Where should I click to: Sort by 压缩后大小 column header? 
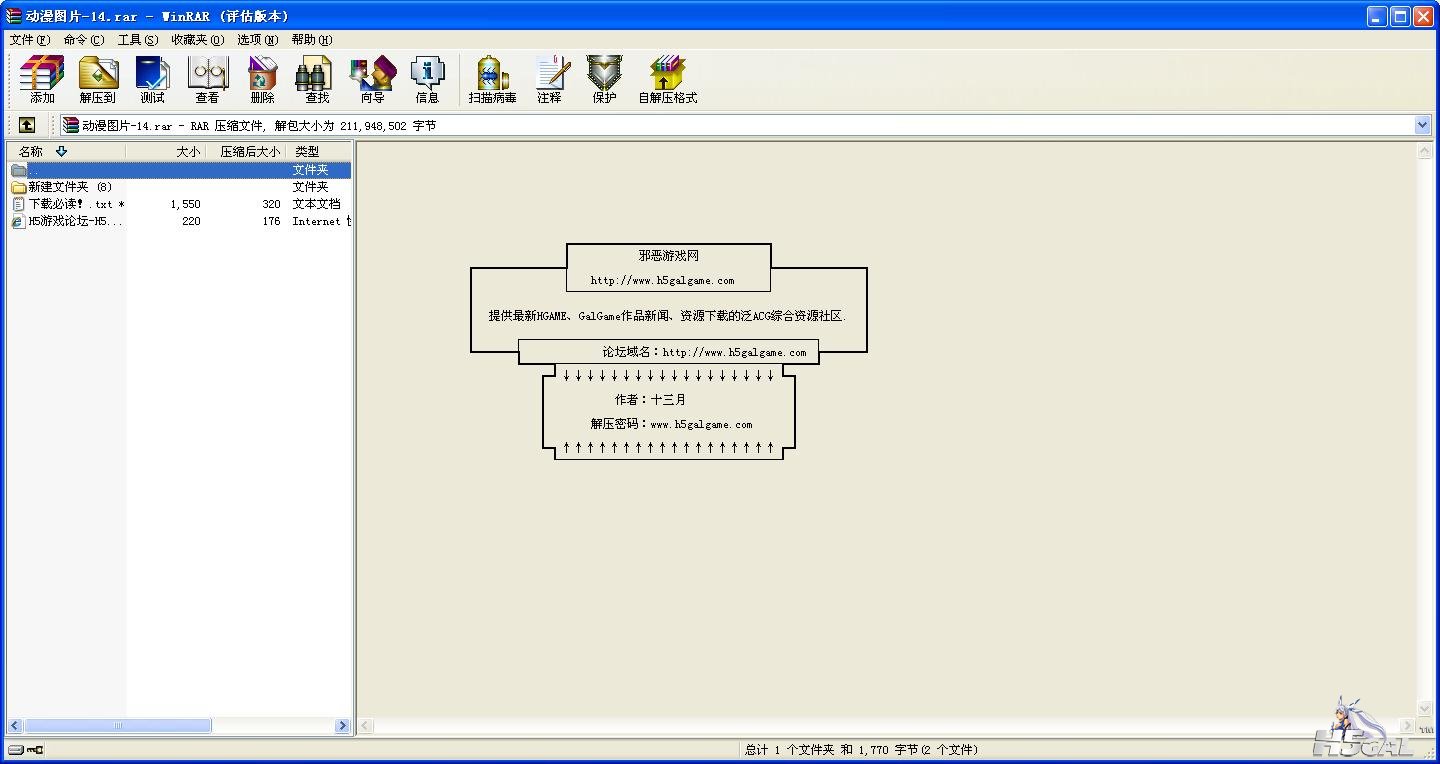(249, 152)
